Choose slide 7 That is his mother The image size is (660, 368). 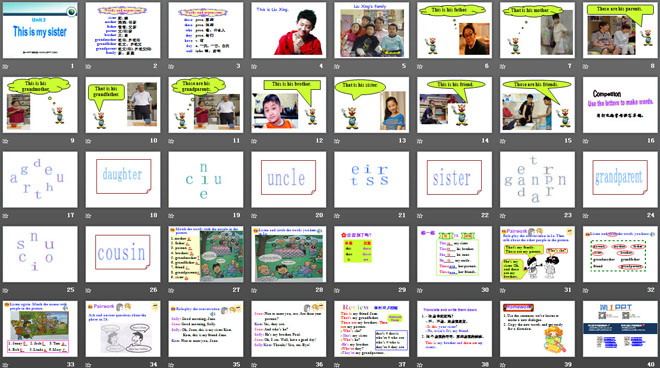pos(538,30)
